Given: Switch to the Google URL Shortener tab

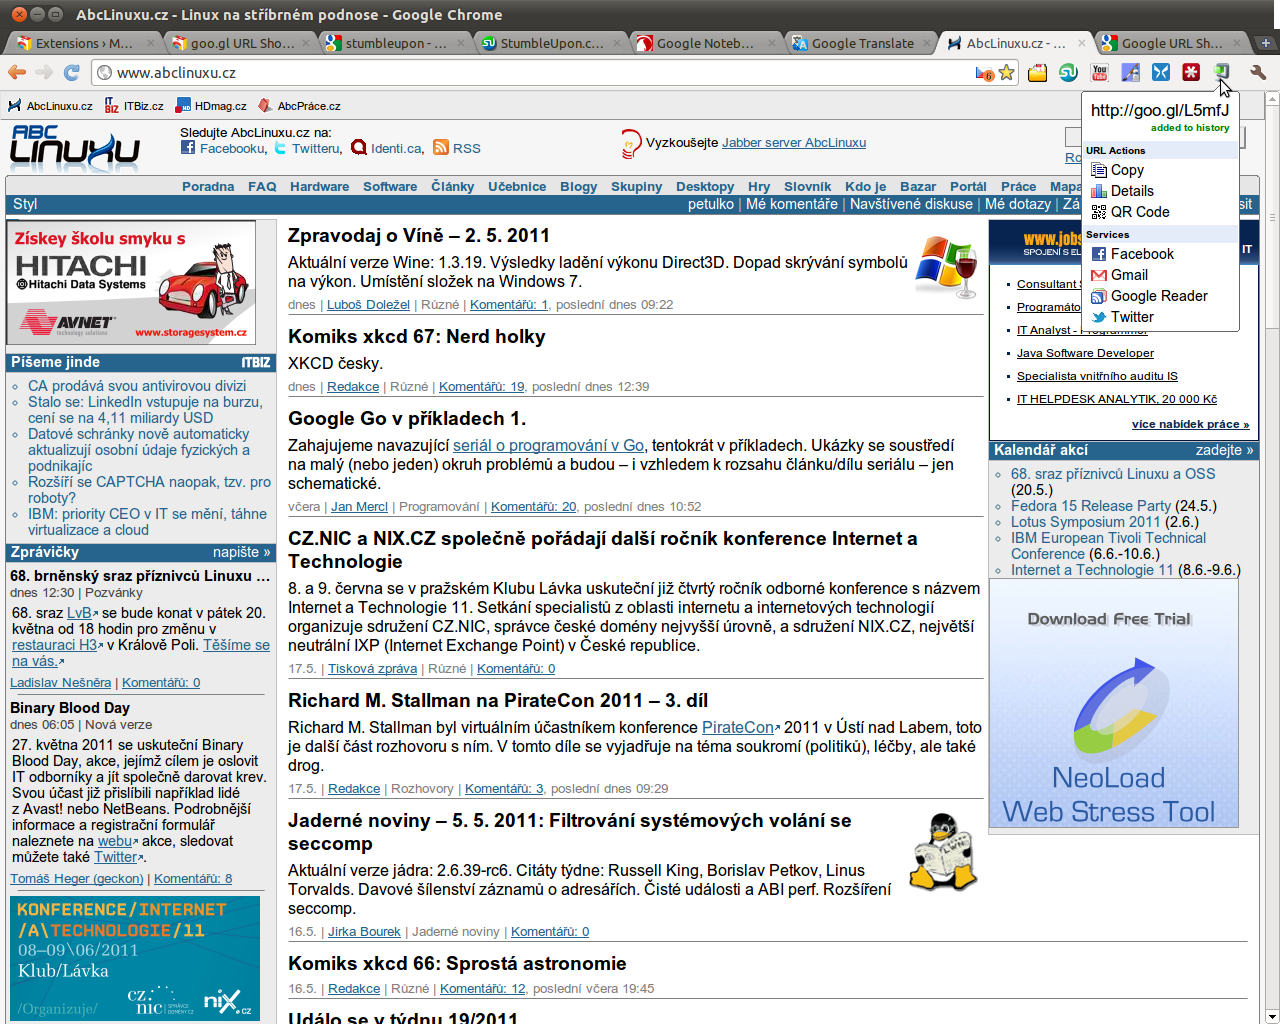Looking at the screenshot, I should [1171, 43].
